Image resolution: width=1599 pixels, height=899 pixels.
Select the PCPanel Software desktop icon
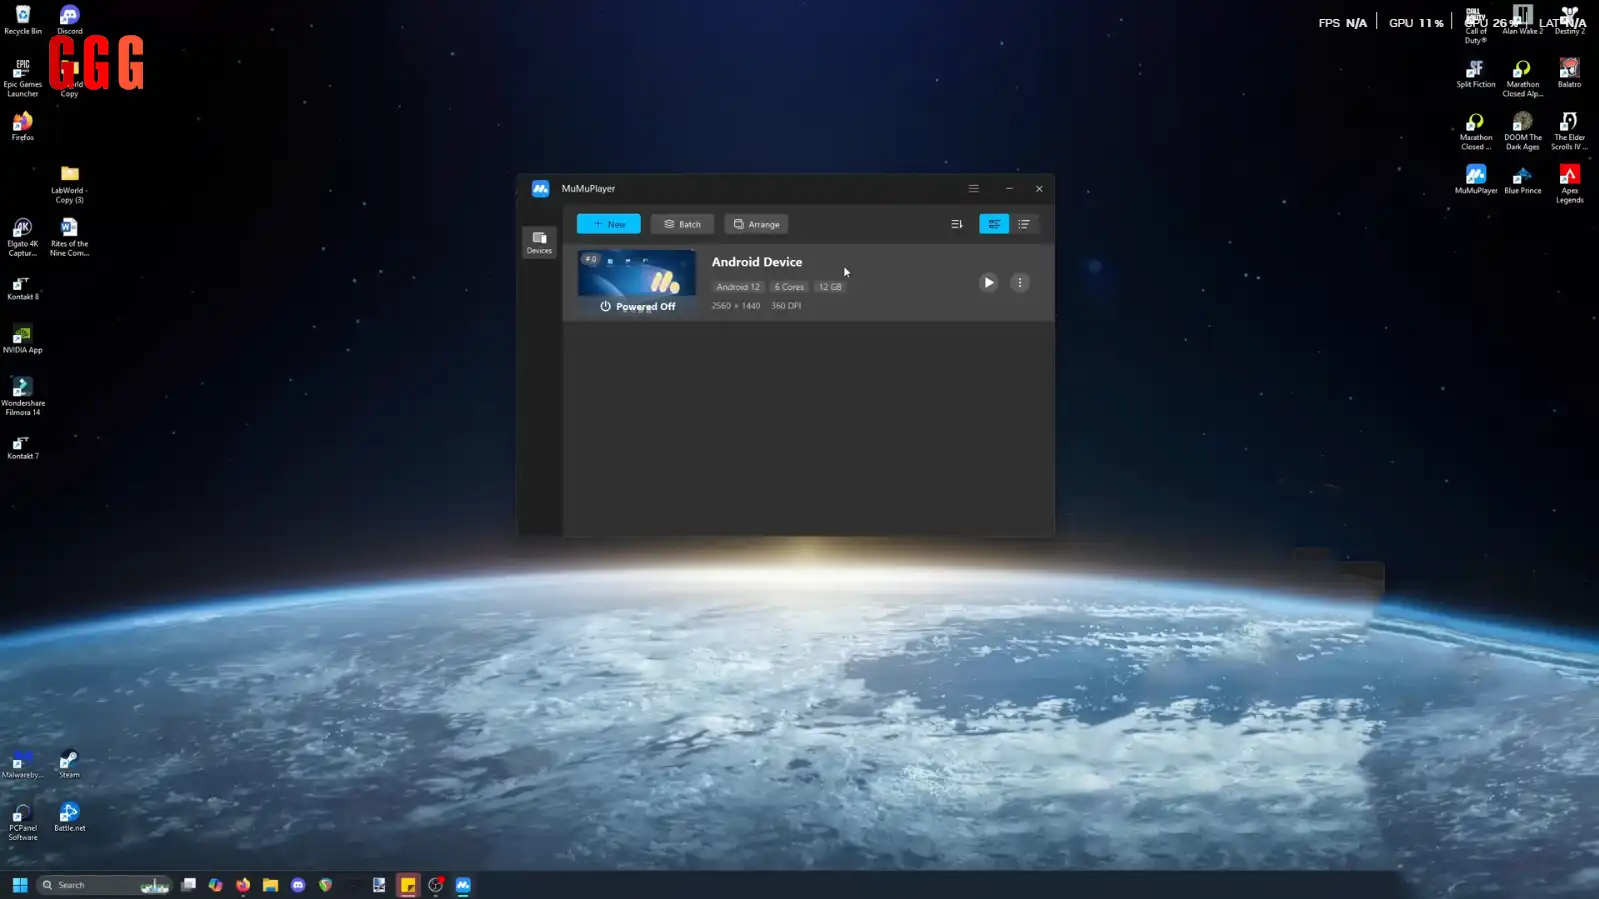tap(23, 822)
